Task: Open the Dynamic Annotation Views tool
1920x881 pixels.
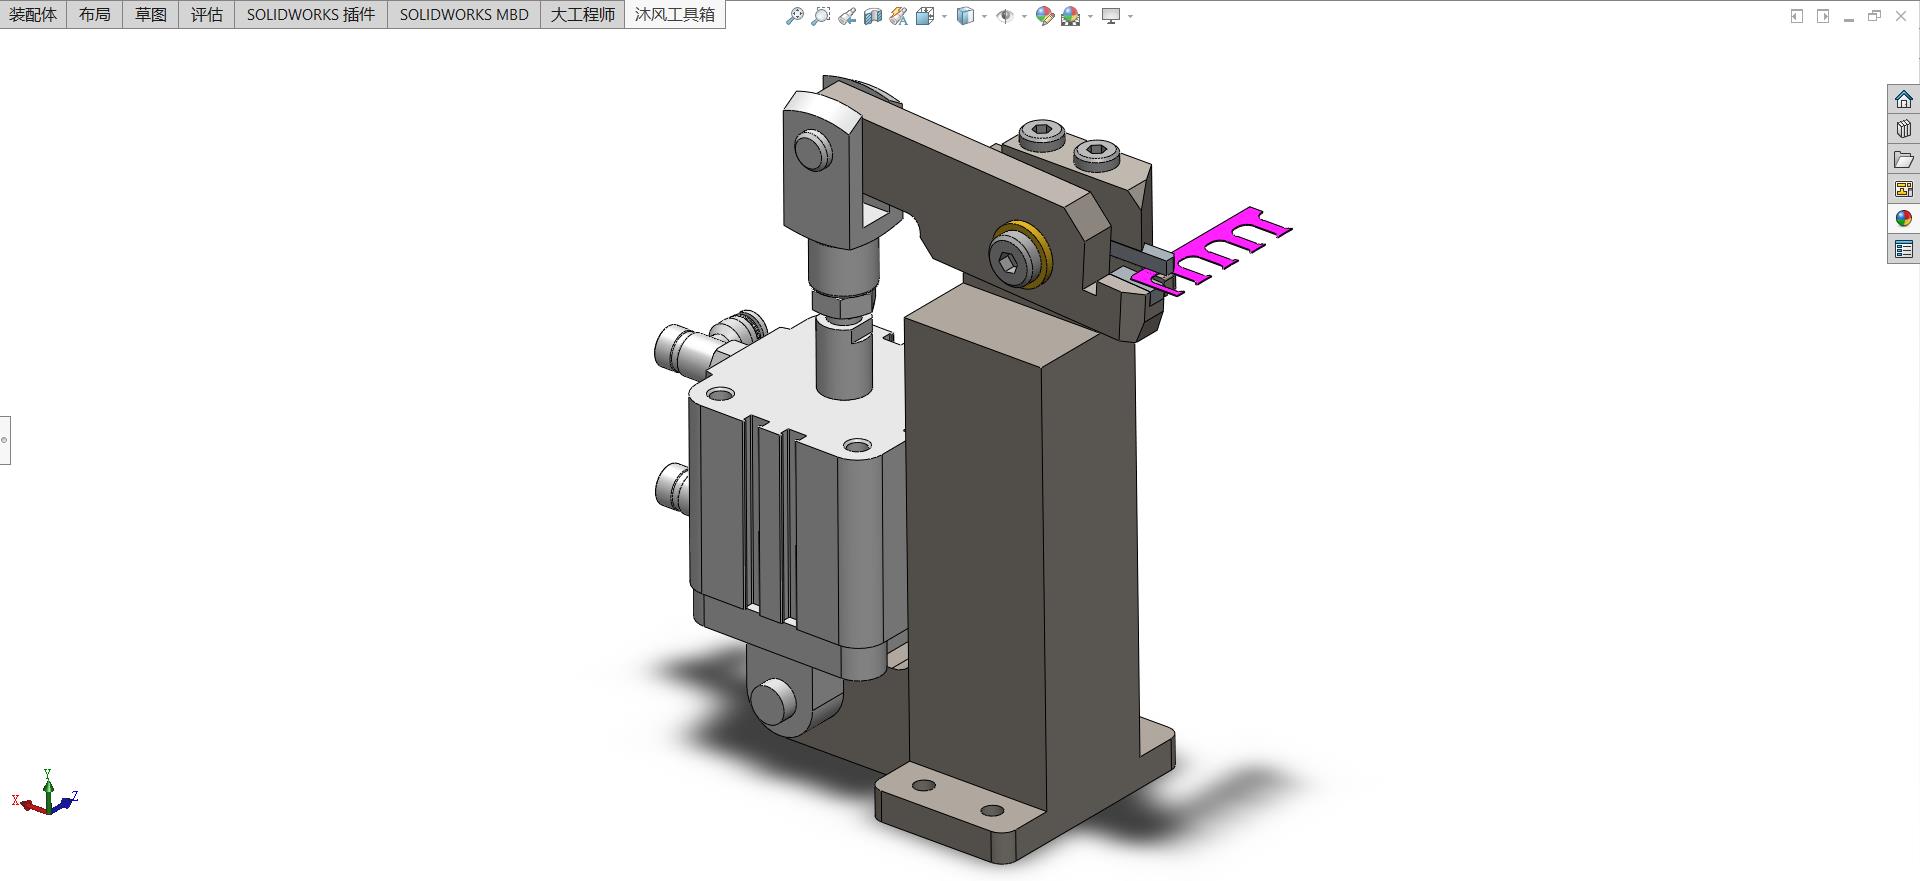Action: (899, 16)
